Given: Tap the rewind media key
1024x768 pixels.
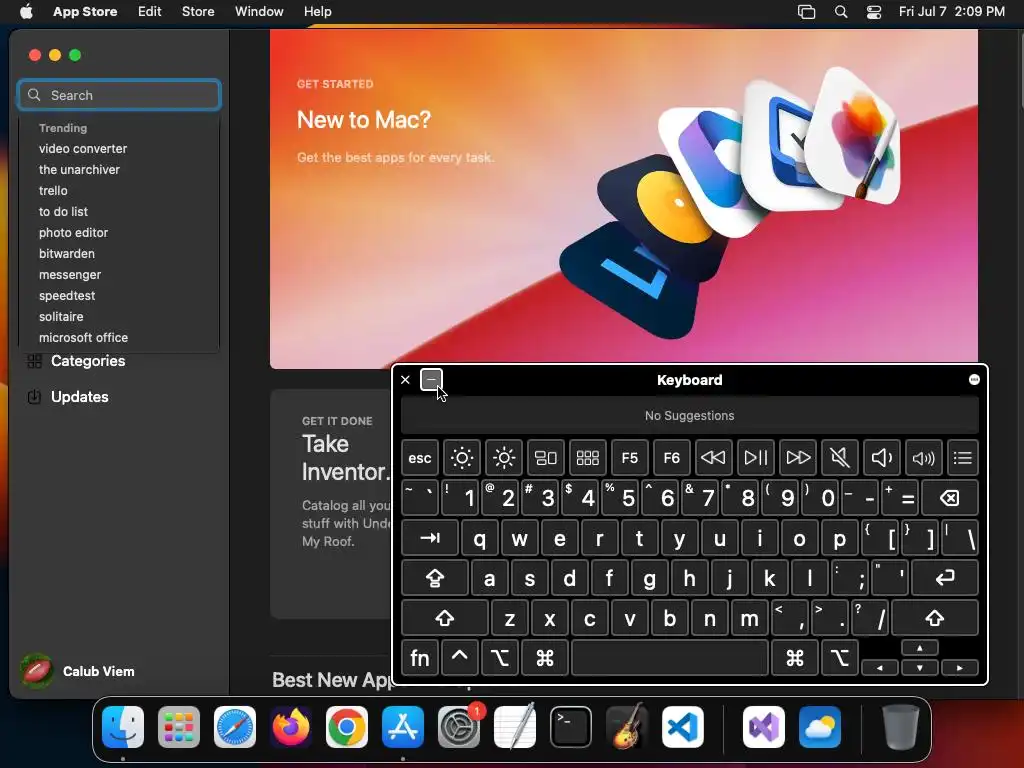Looking at the screenshot, I should coord(713,458).
